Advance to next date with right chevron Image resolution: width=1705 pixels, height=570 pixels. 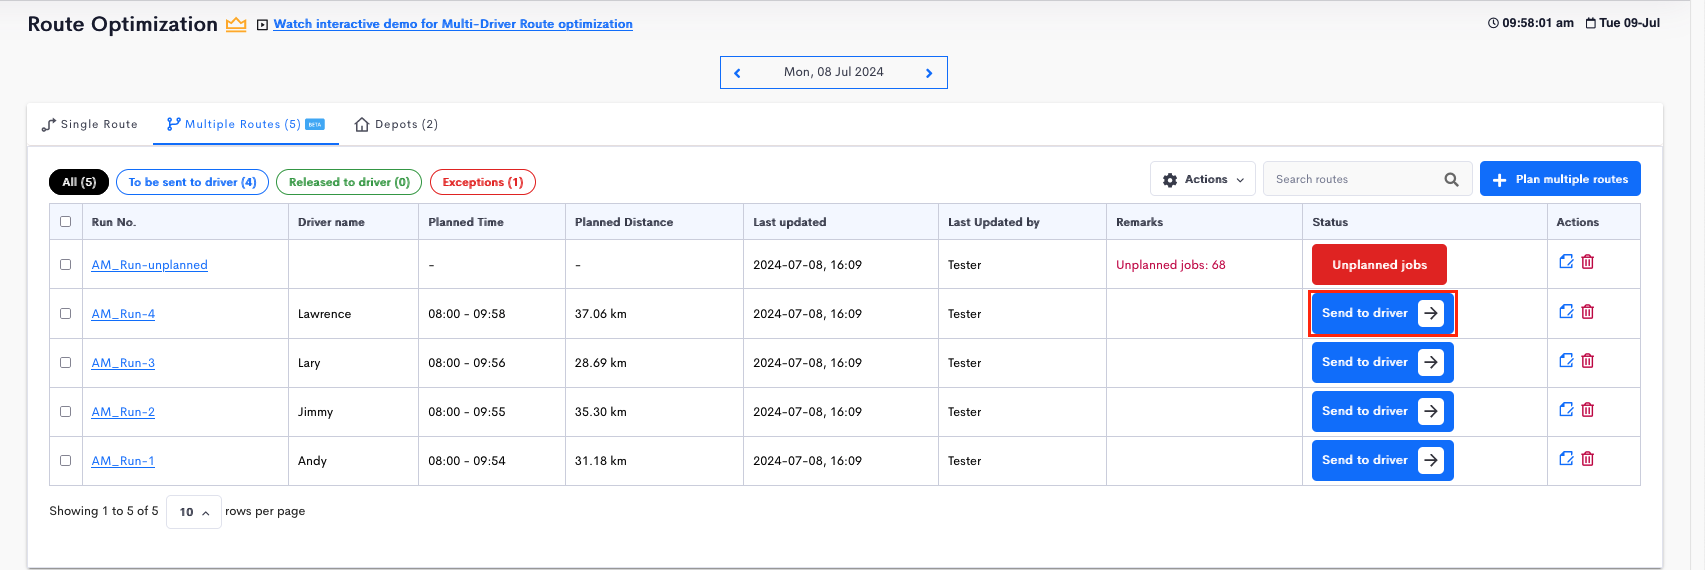[929, 73]
